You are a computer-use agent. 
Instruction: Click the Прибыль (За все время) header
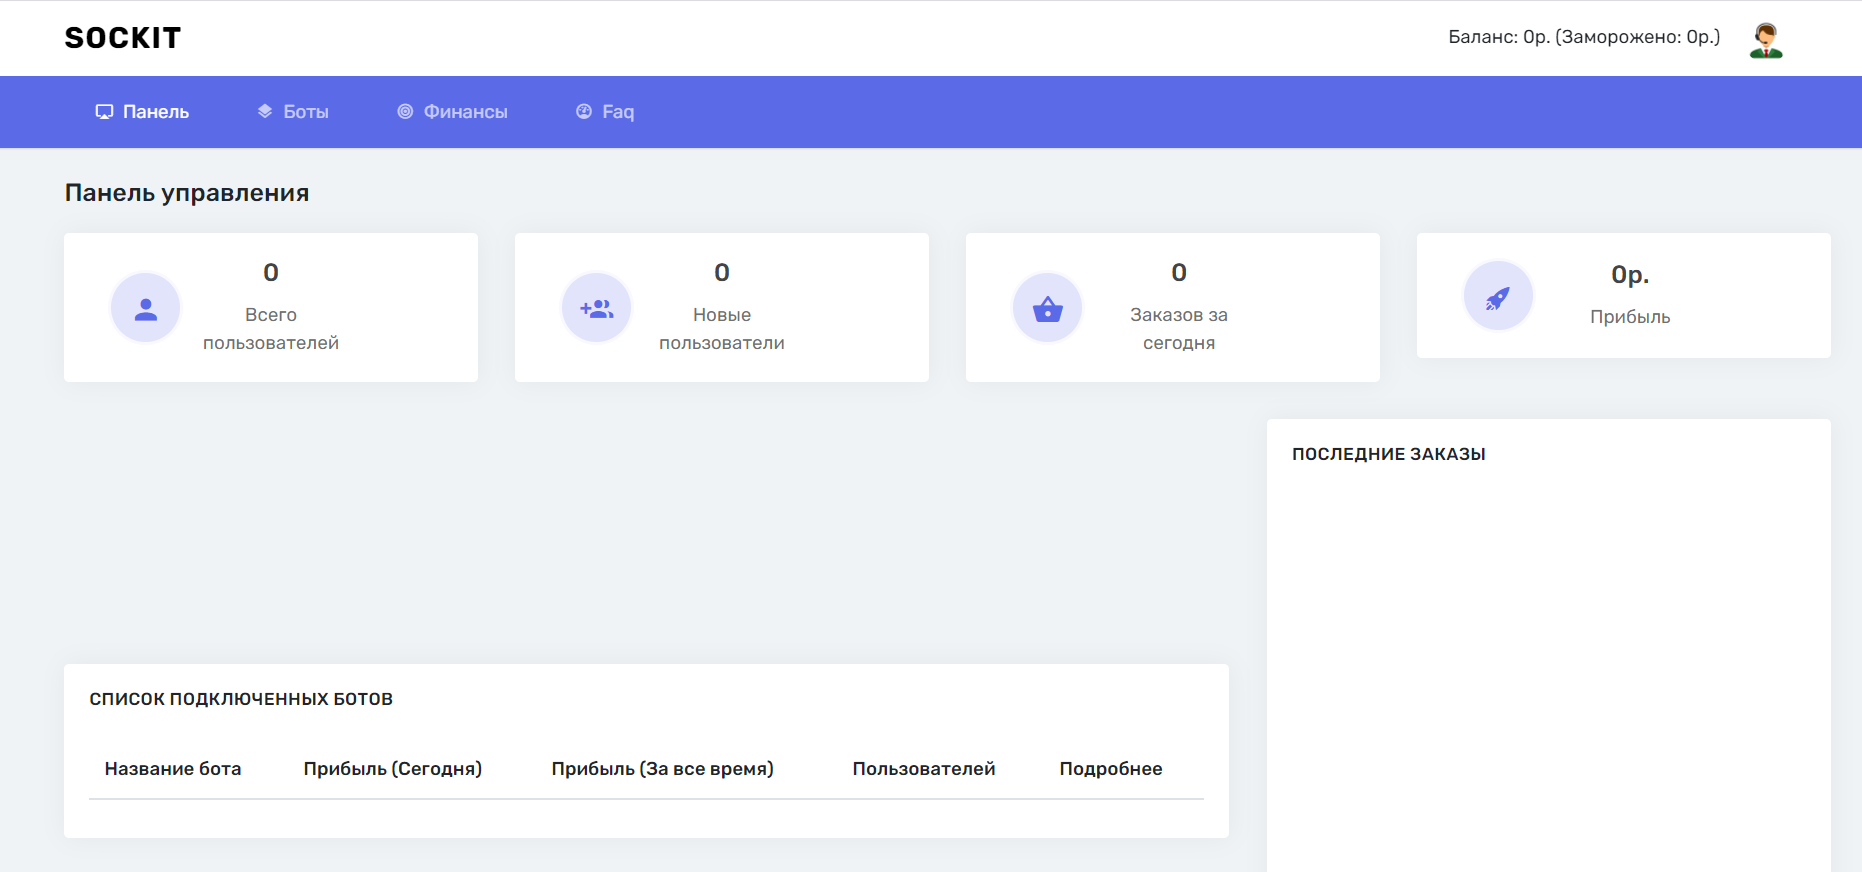662,769
